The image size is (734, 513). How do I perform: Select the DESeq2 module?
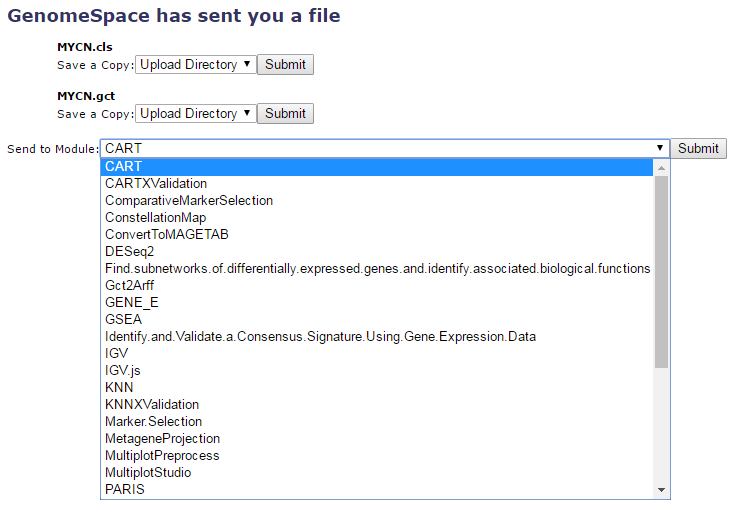click(130, 252)
